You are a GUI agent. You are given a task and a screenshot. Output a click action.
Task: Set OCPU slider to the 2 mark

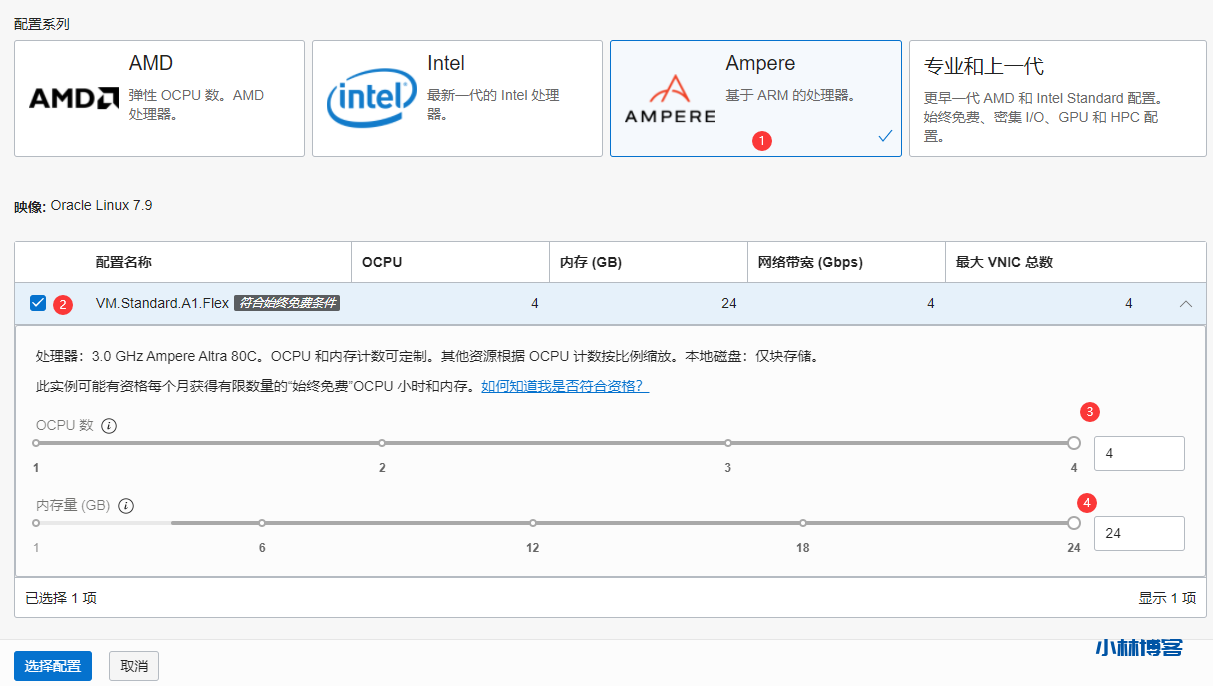pos(382,443)
